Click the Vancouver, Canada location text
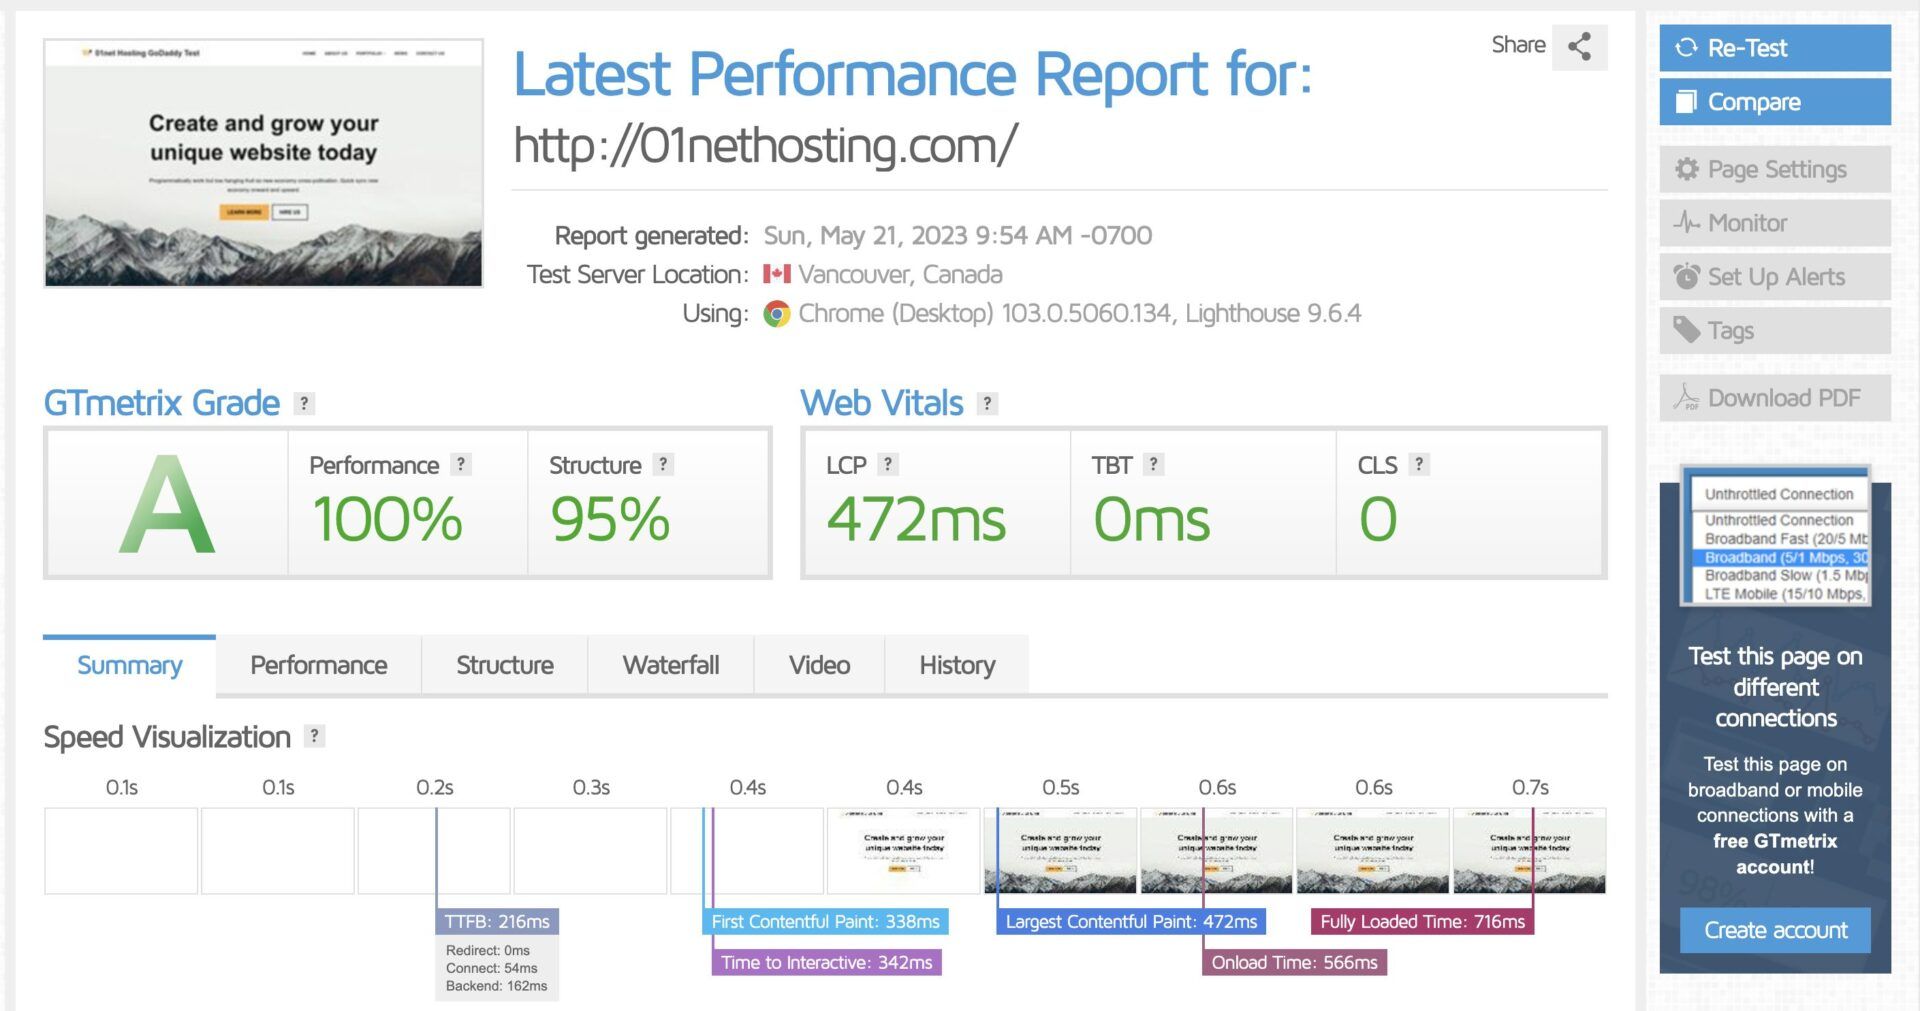The width and height of the screenshot is (1920, 1011). tap(900, 274)
